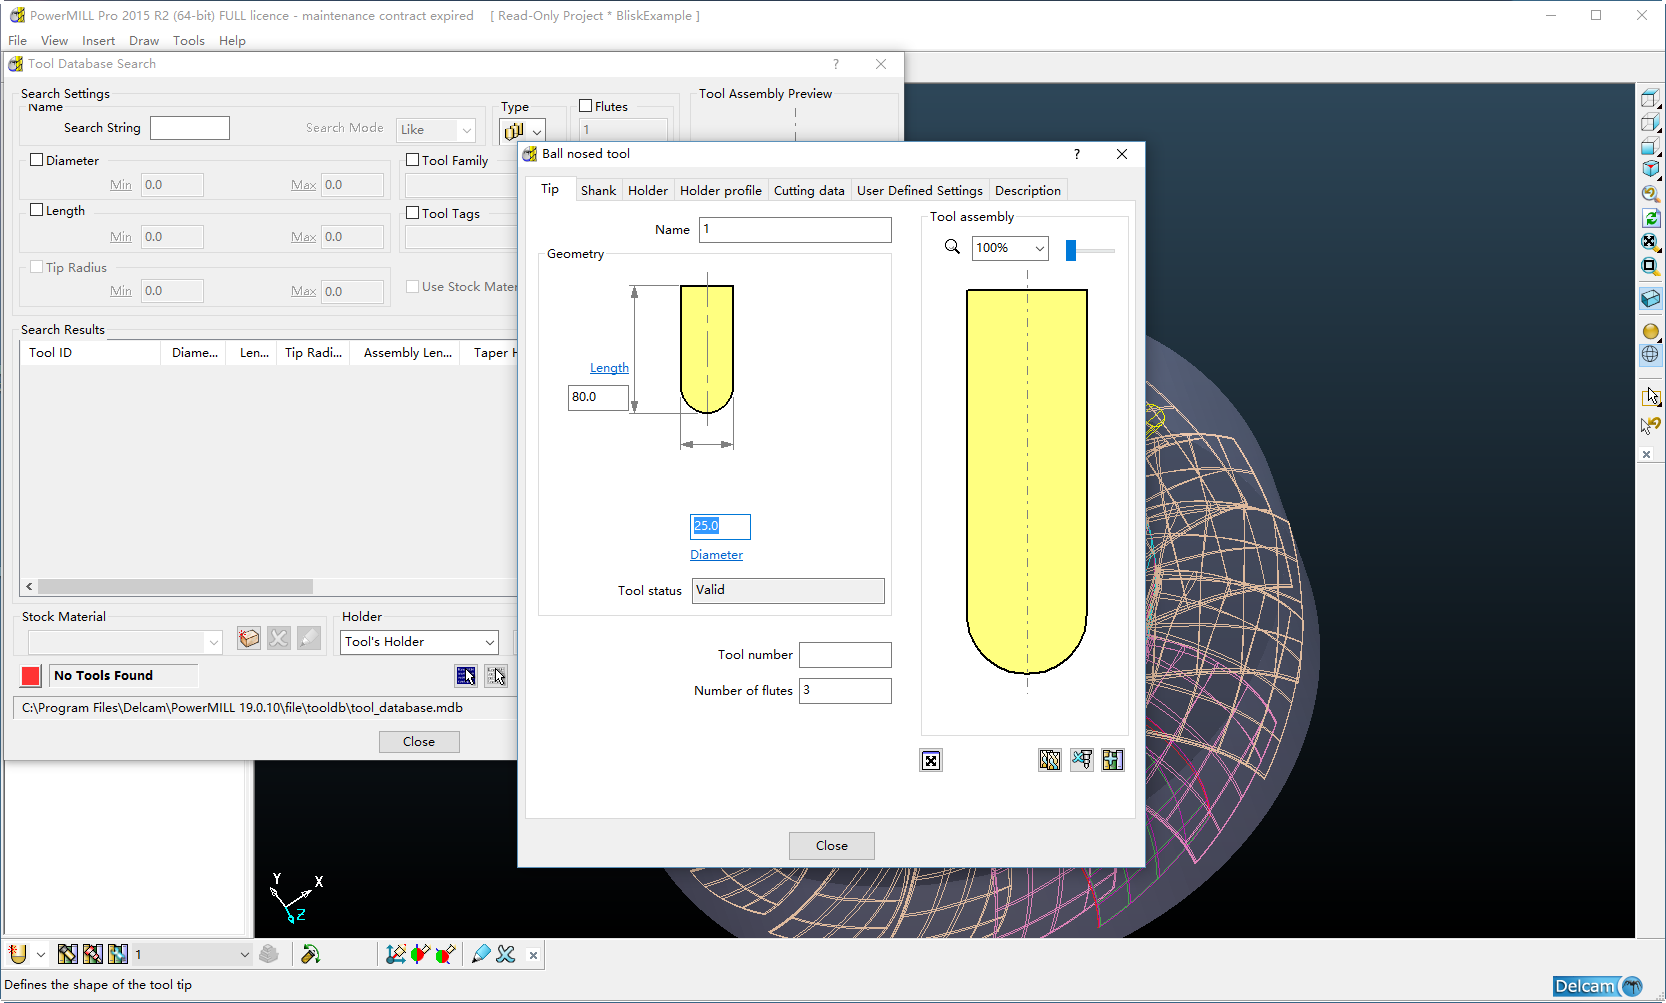
Task: Click the Tool ID column header
Action: coord(90,353)
